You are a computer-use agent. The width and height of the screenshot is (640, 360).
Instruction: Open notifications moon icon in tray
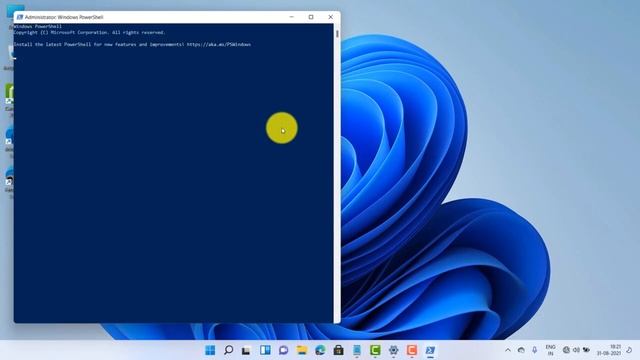[630, 350]
